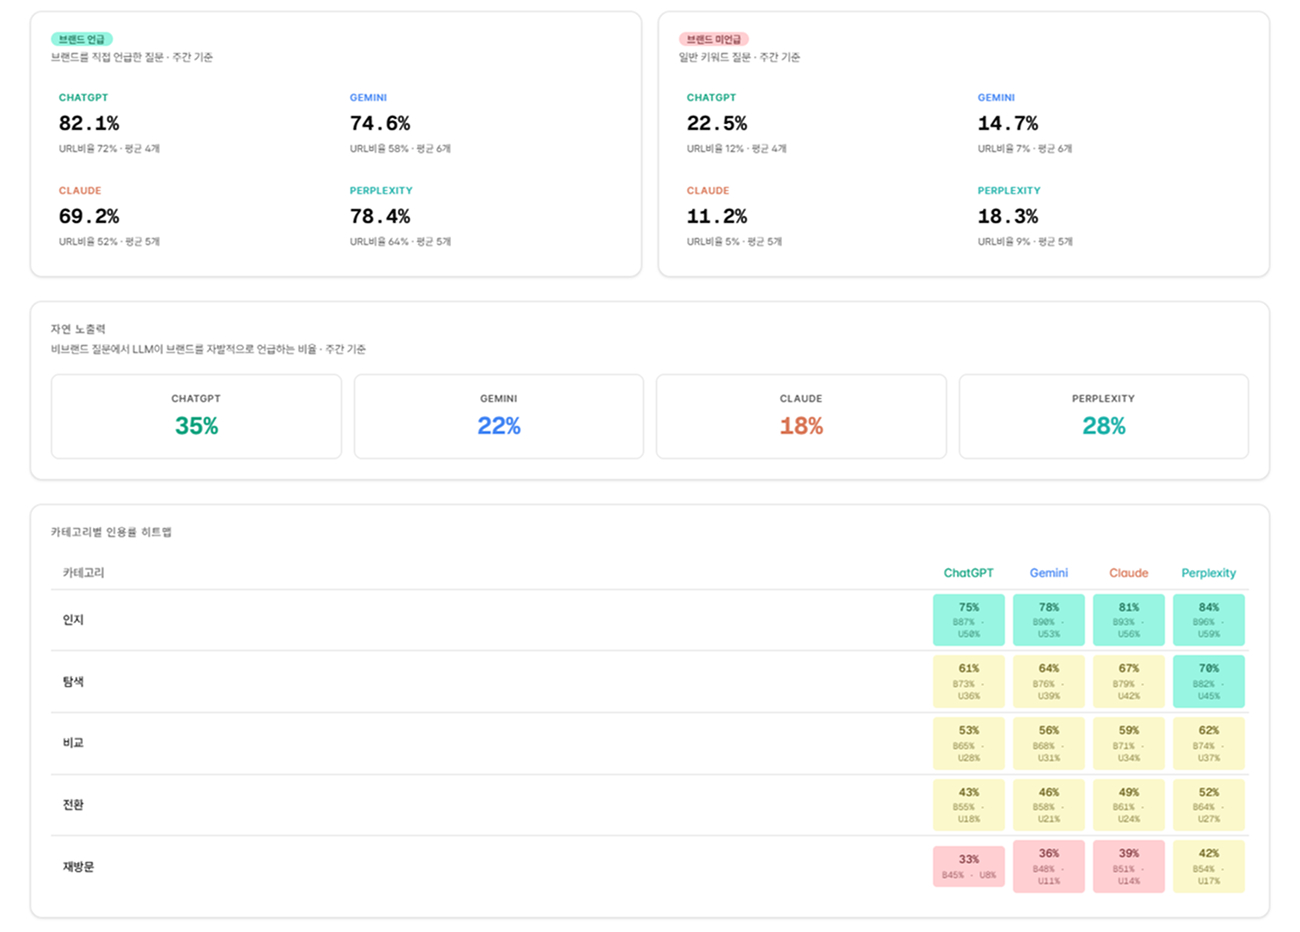The image size is (1300, 932).
Task: Click the 'URL비율 52% · 평균 5개' line
Action: click(109, 242)
